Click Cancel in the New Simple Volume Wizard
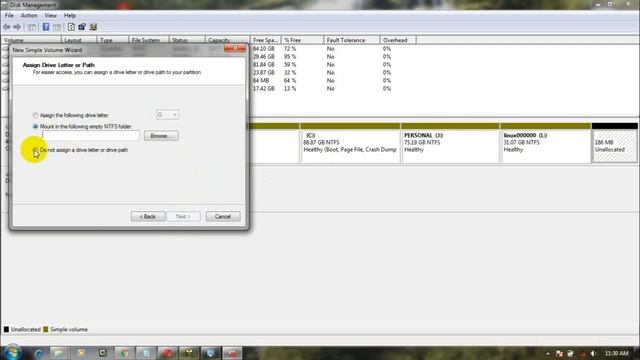 (x=223, y=216)
